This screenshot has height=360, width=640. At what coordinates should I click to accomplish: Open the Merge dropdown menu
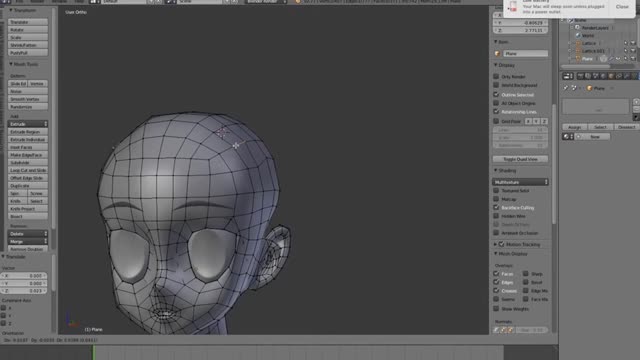(28, 241)
